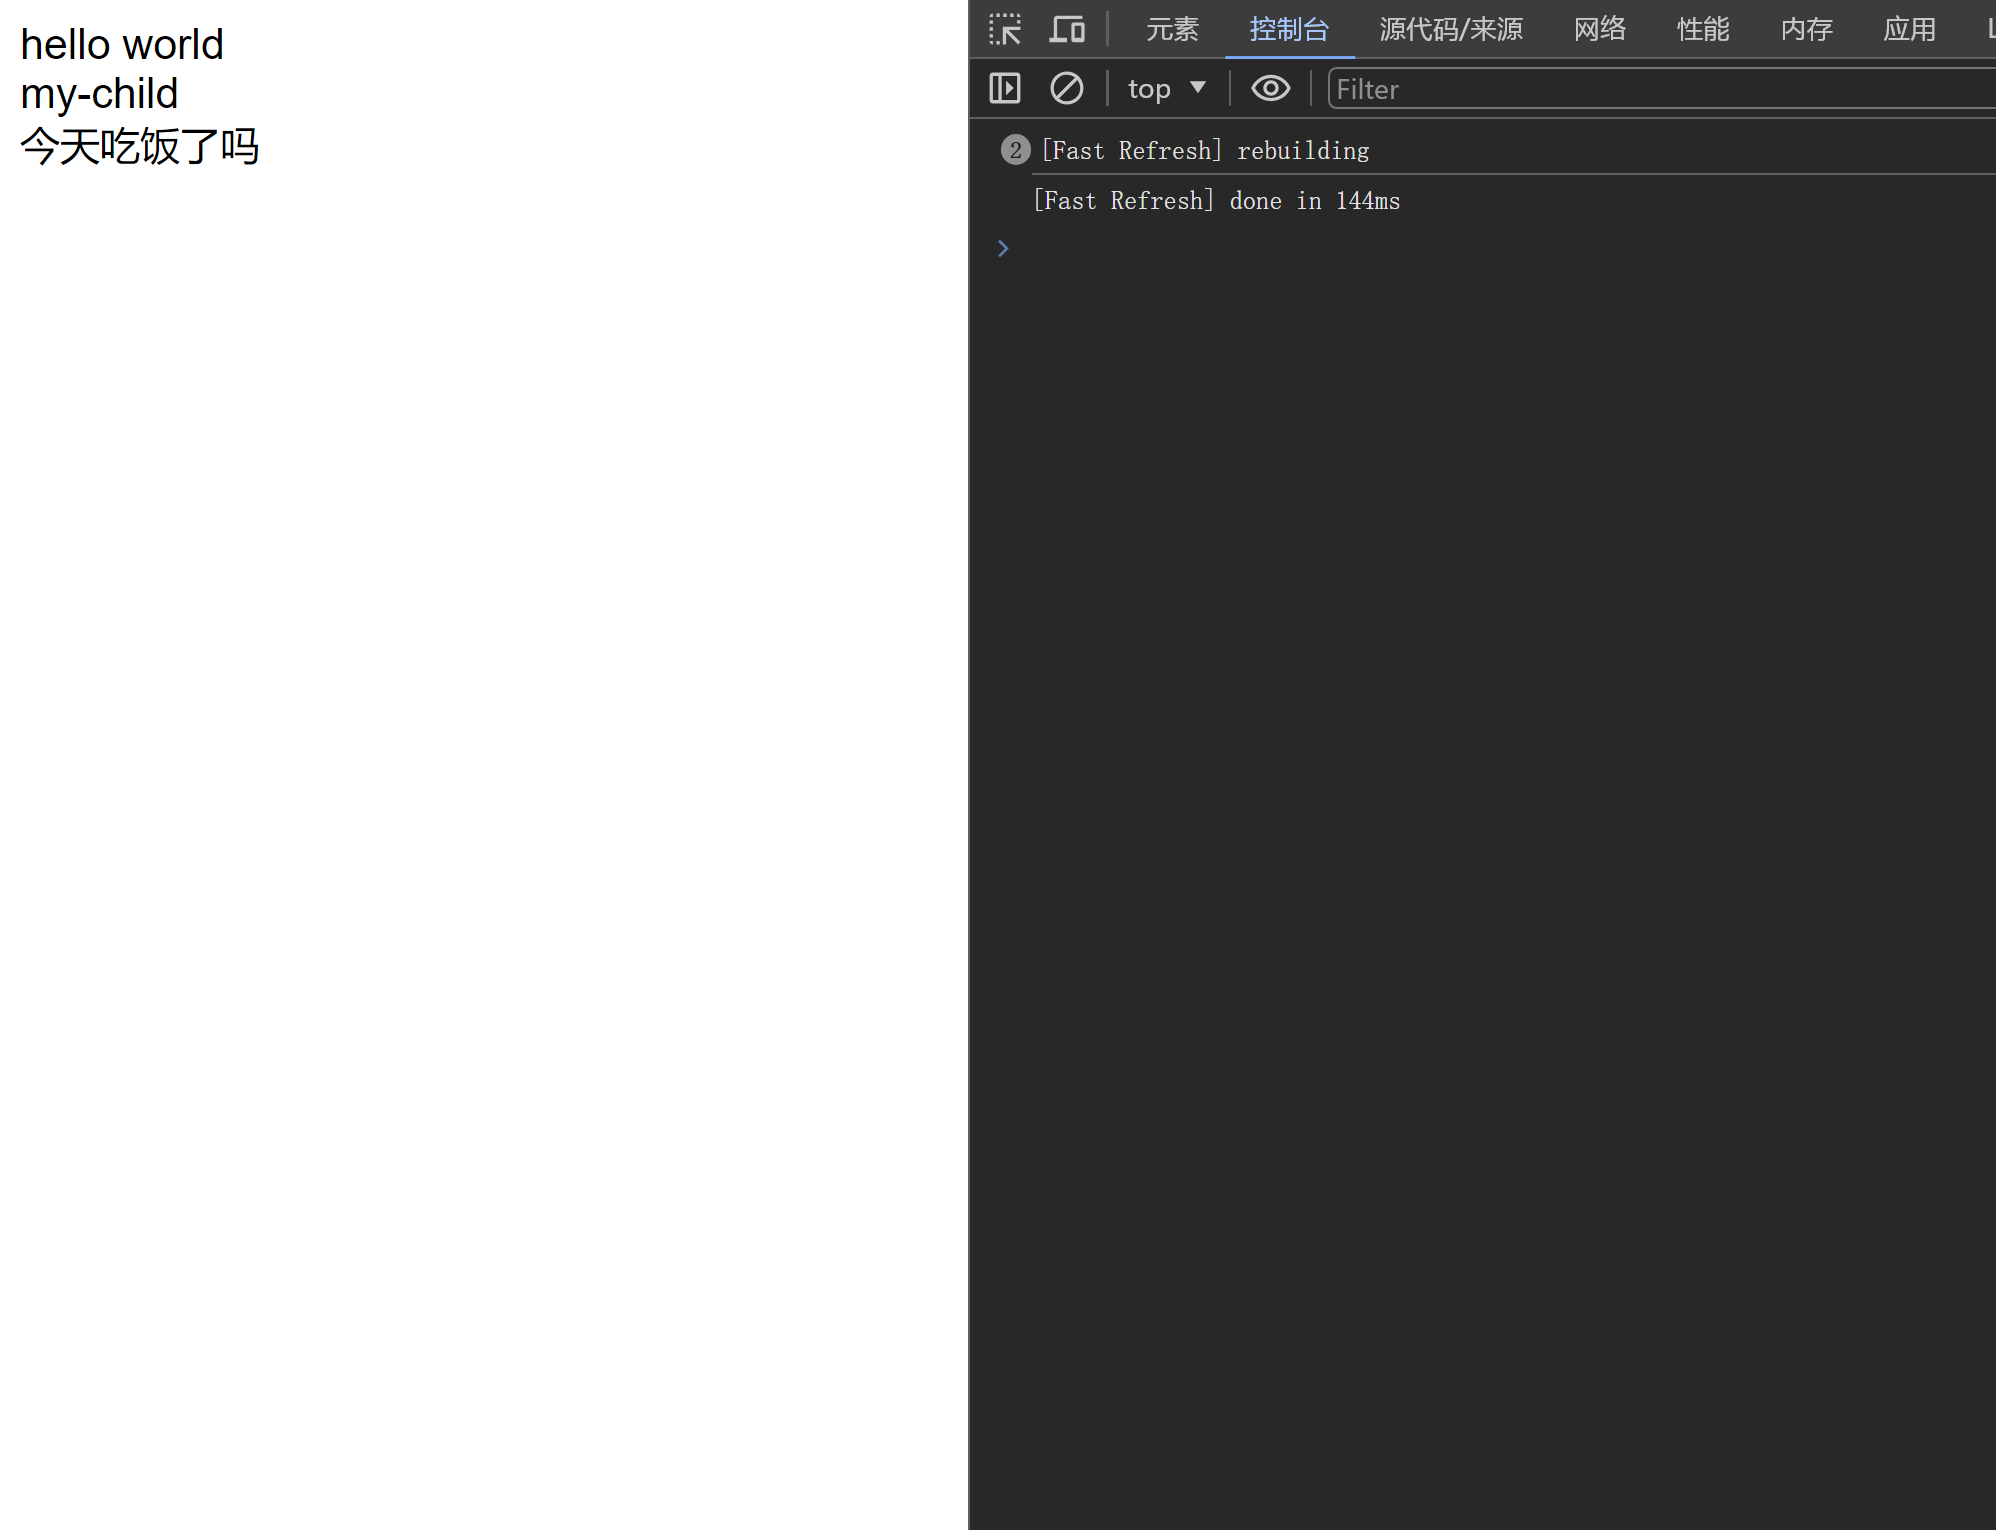Screen dimensions: 1996x1530
Task: Open the 性能 tab
Action: (1702, 30)
